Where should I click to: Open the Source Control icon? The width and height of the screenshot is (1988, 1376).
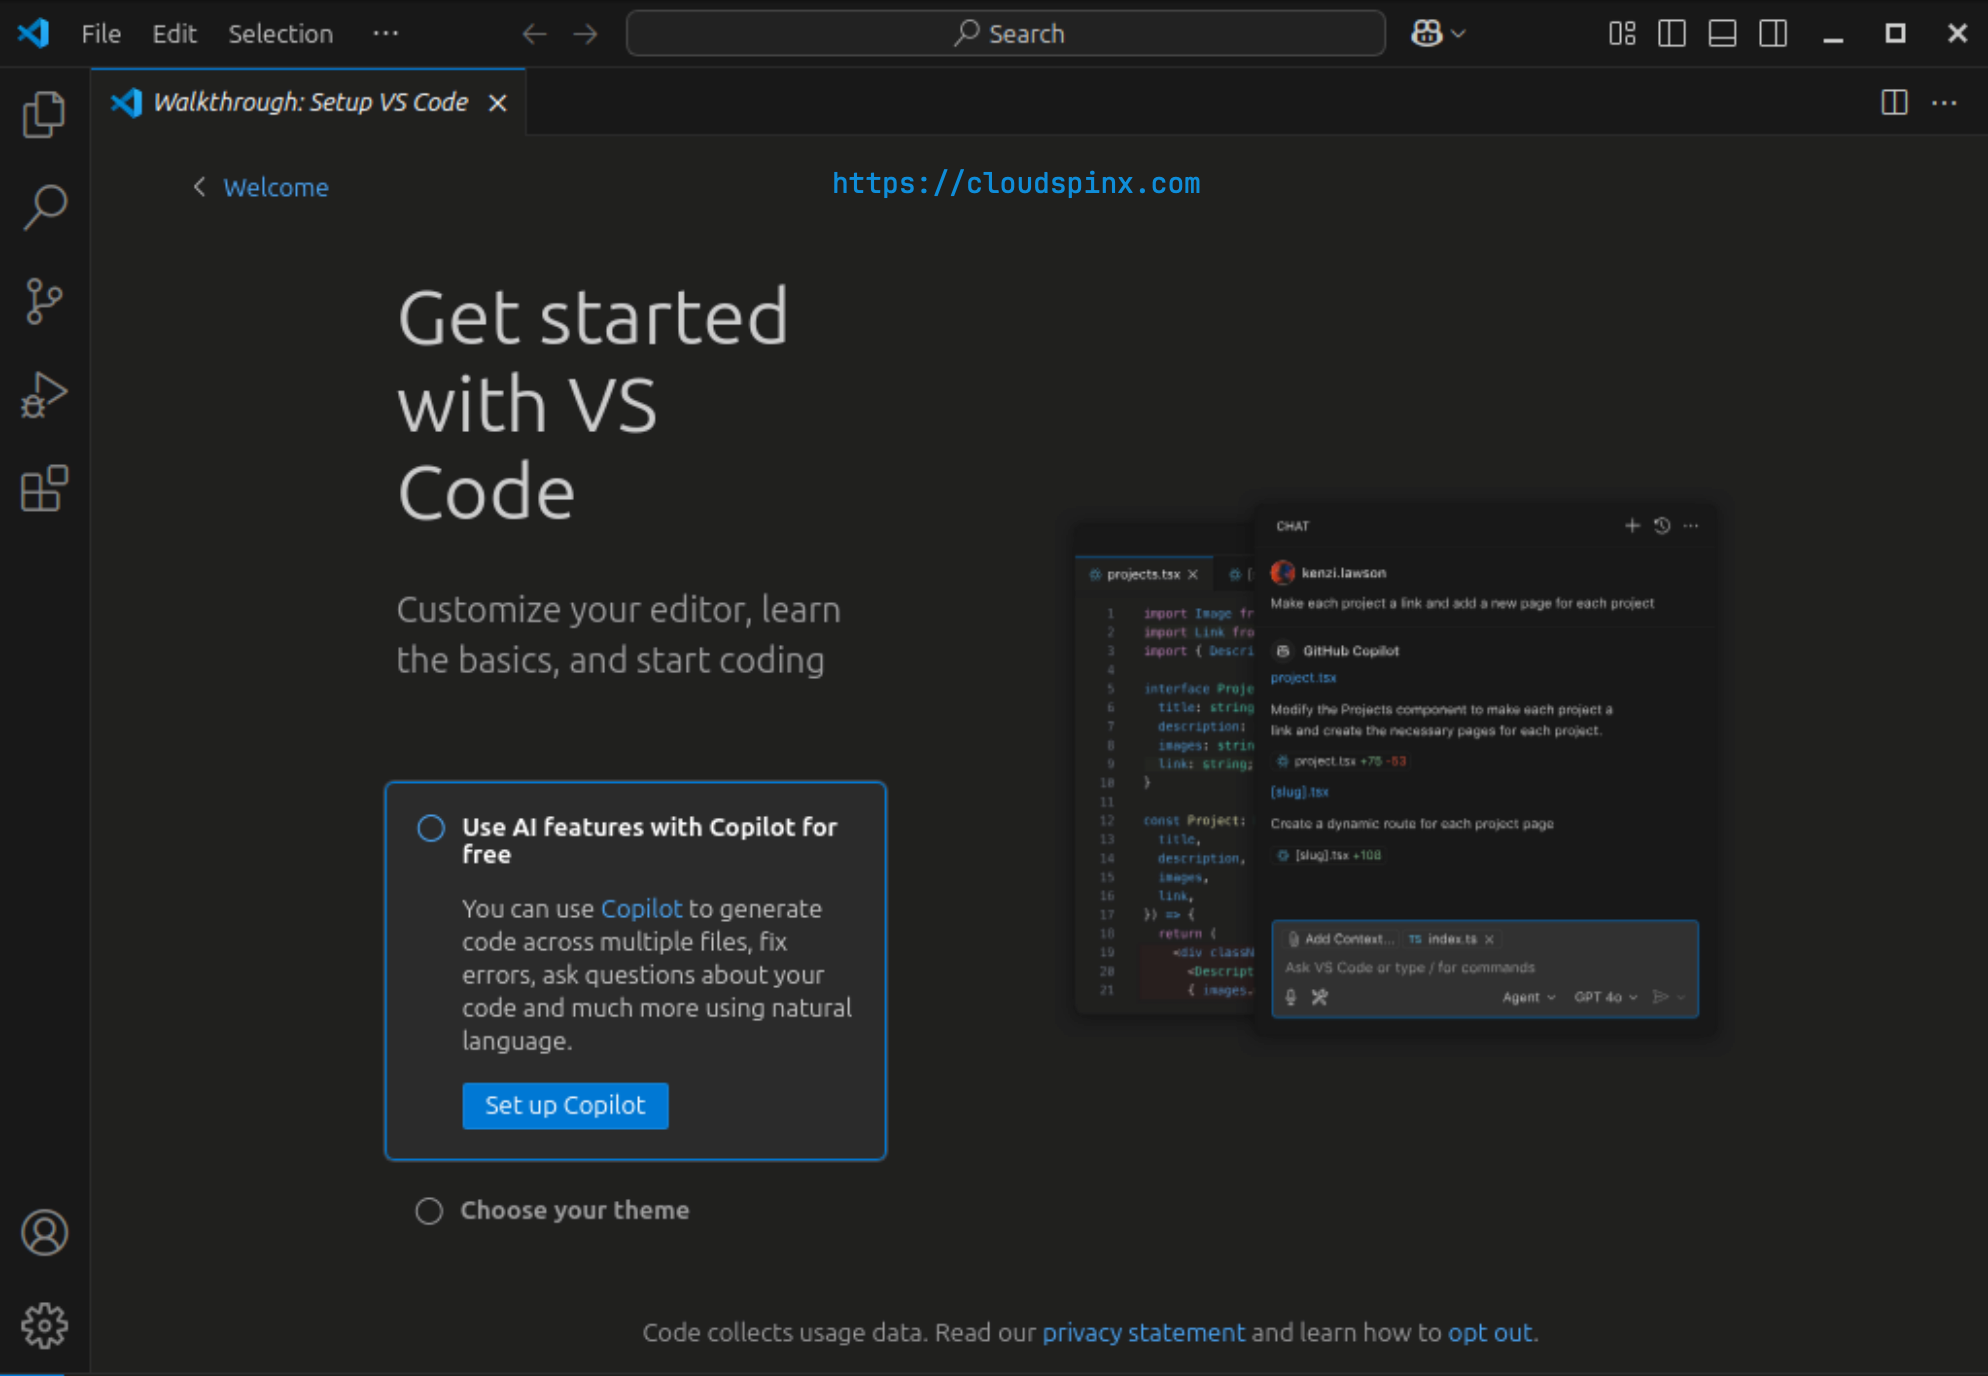44,300
